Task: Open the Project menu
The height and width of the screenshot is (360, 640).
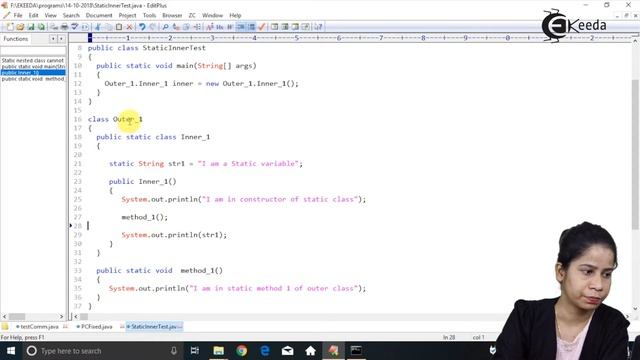Action: [x=127, y=16]
